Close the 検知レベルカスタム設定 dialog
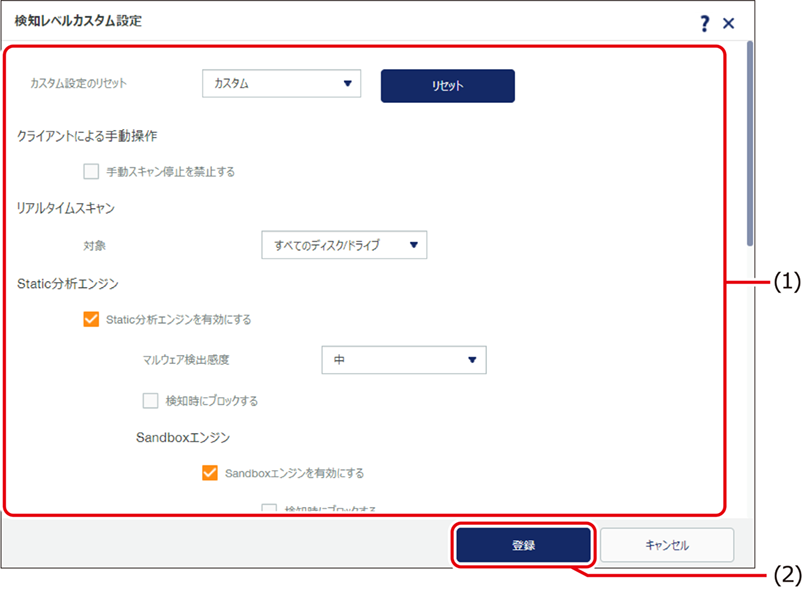This screenshot has height=589, width=805. coord(729,23)
